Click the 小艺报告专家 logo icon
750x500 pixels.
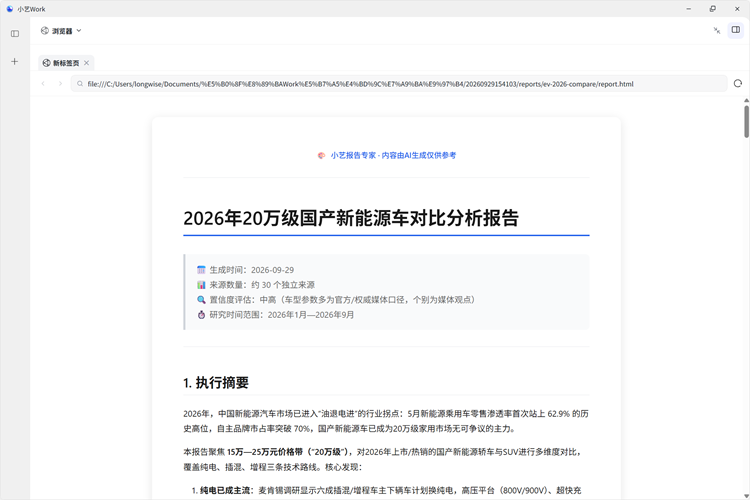point(321,155)
